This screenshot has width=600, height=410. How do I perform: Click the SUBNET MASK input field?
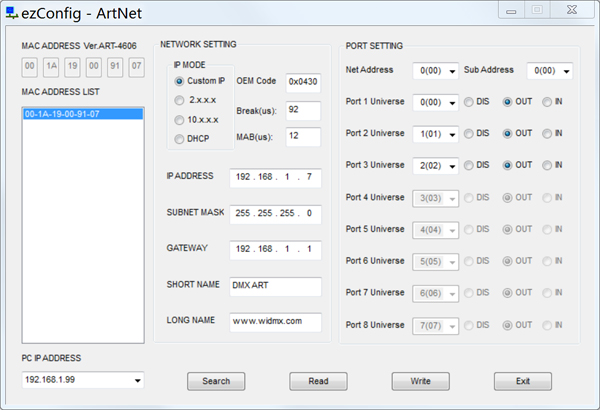pyautogui.click(x=276, y=214)
